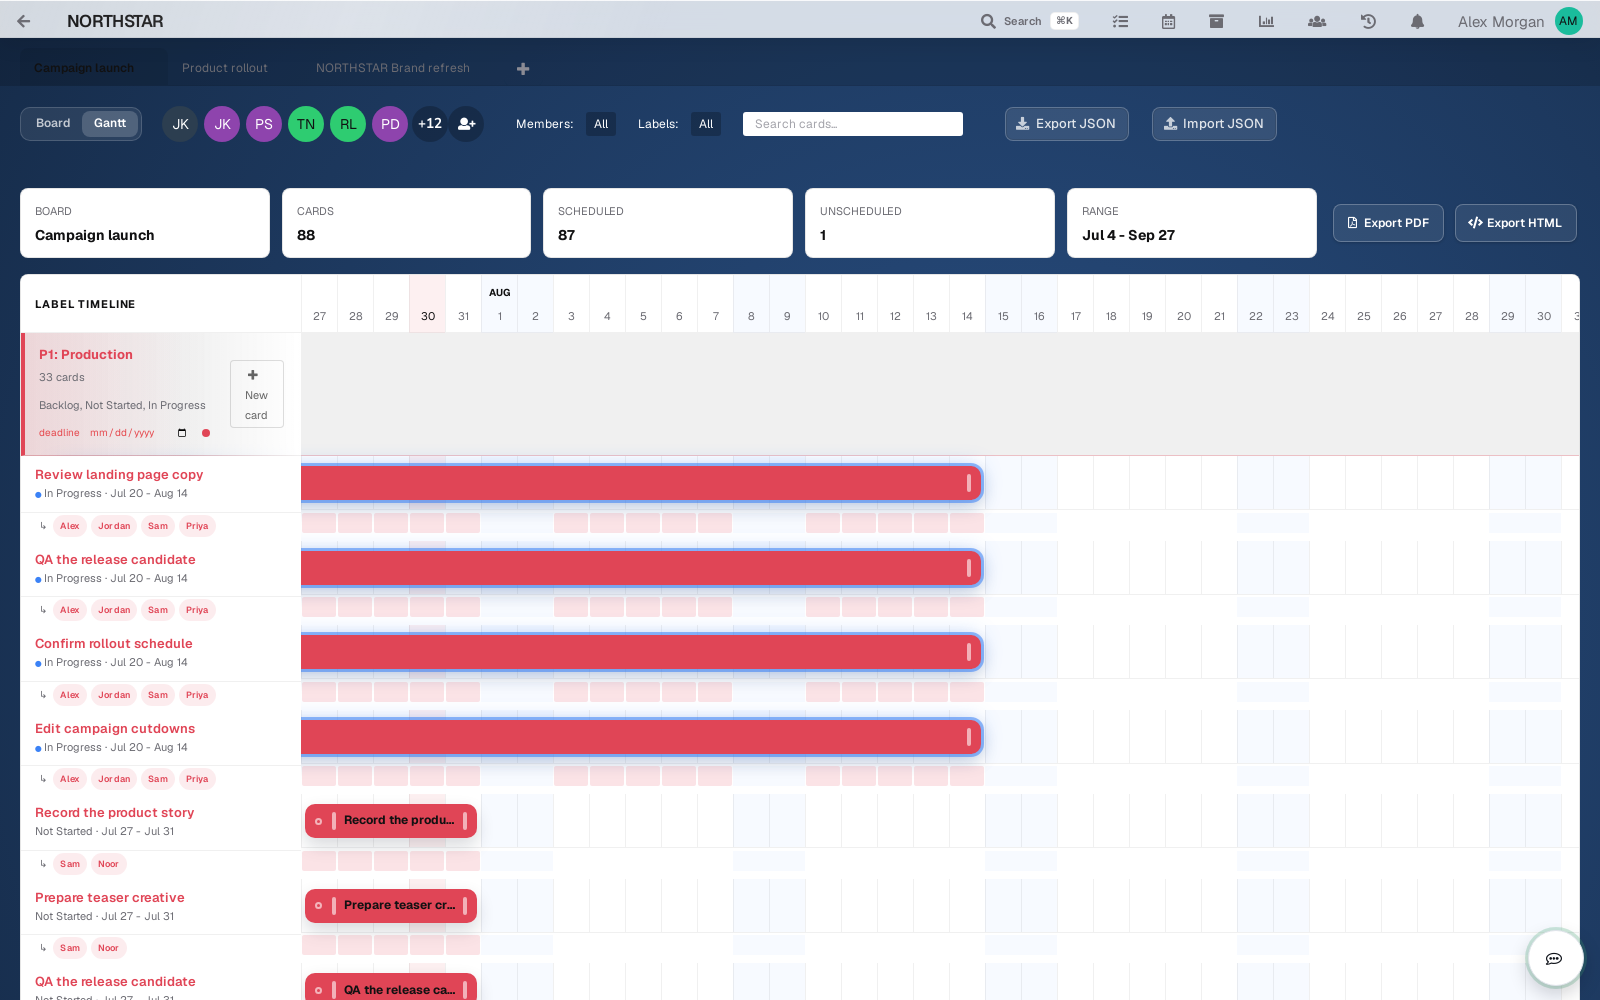This screenshot has width=1600, height=1000.
Task: Select the RL member avatar
Action: 348,124
